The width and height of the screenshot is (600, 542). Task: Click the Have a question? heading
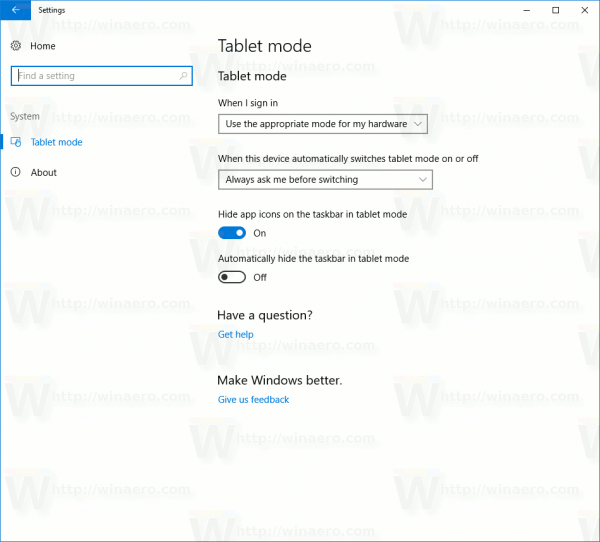265,315
